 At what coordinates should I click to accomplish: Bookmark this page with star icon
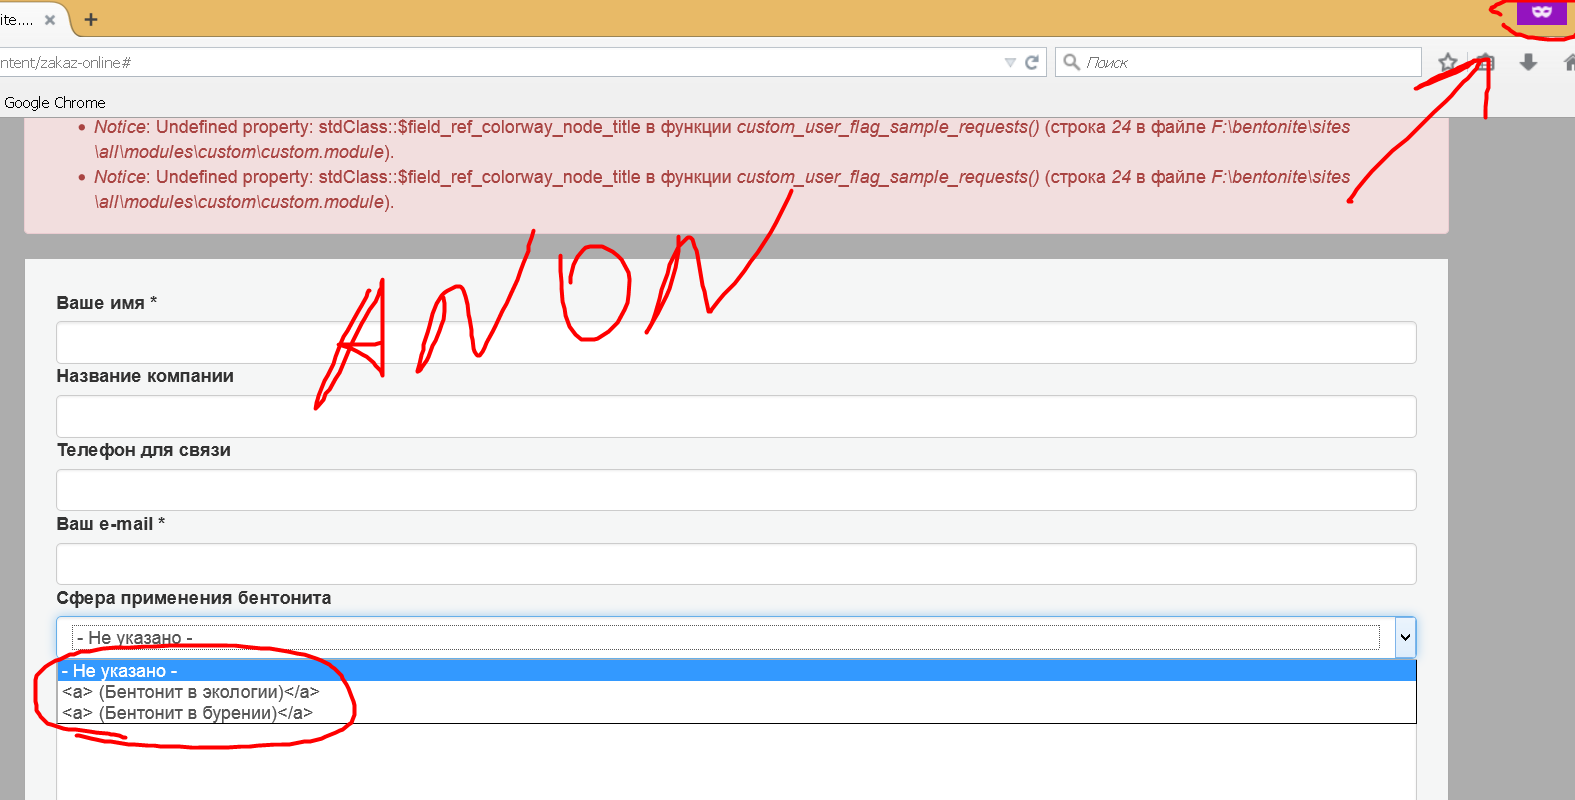(x=1447, y=62)
